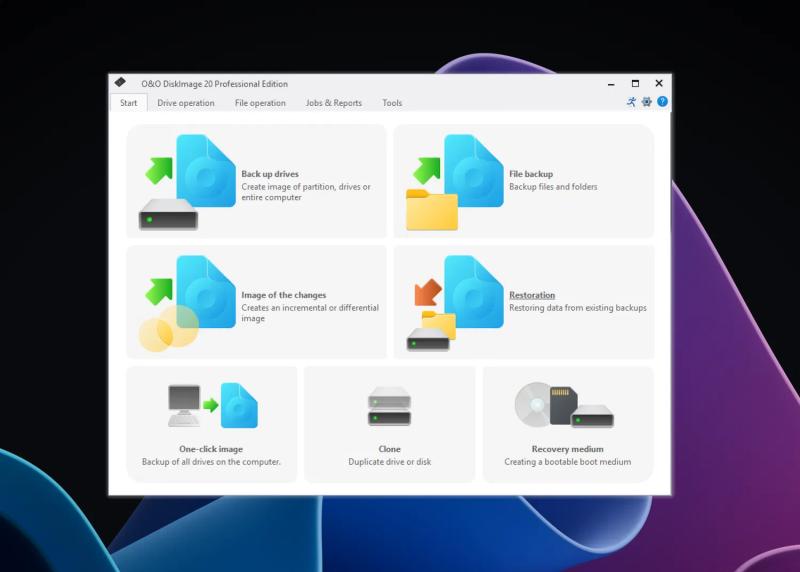Image resolution: width=800 pixels, height=572 pixels.
Task: Close the DiskImage window
Action: pos(659,83)
